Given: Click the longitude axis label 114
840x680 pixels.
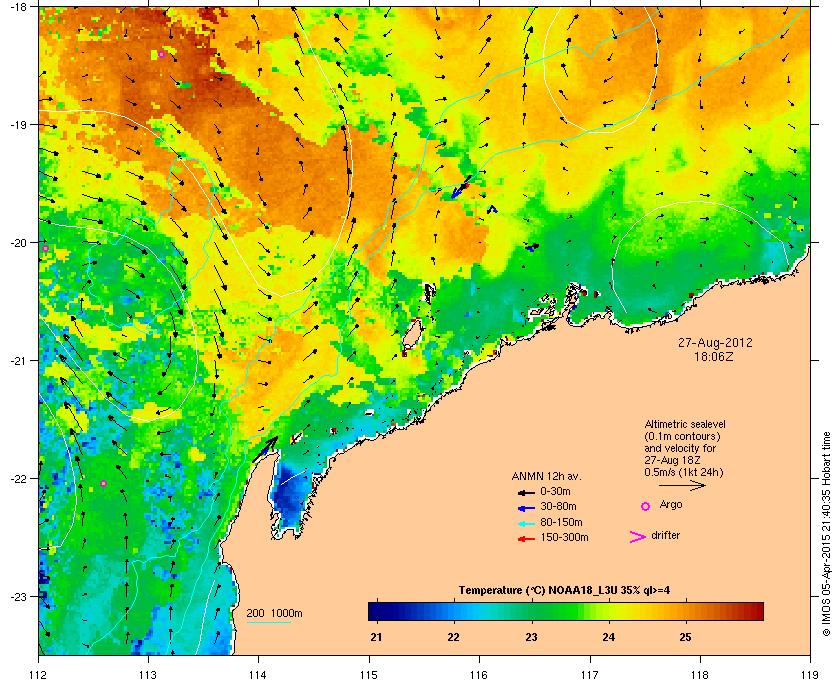Looking at the screenshot, I should pyautogui.click(x=258, y=674).
